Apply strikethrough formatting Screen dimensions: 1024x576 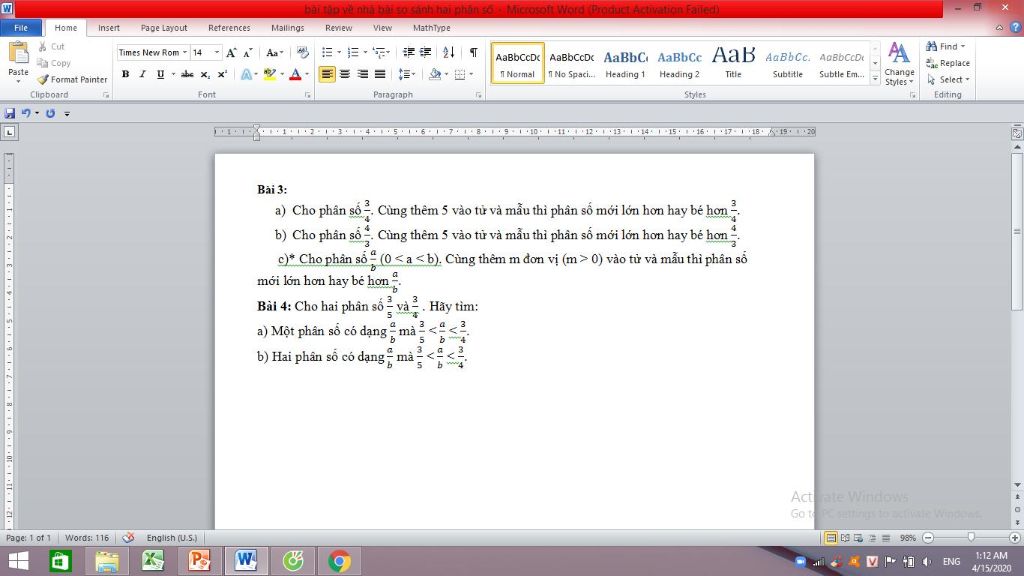click(187, 74)
